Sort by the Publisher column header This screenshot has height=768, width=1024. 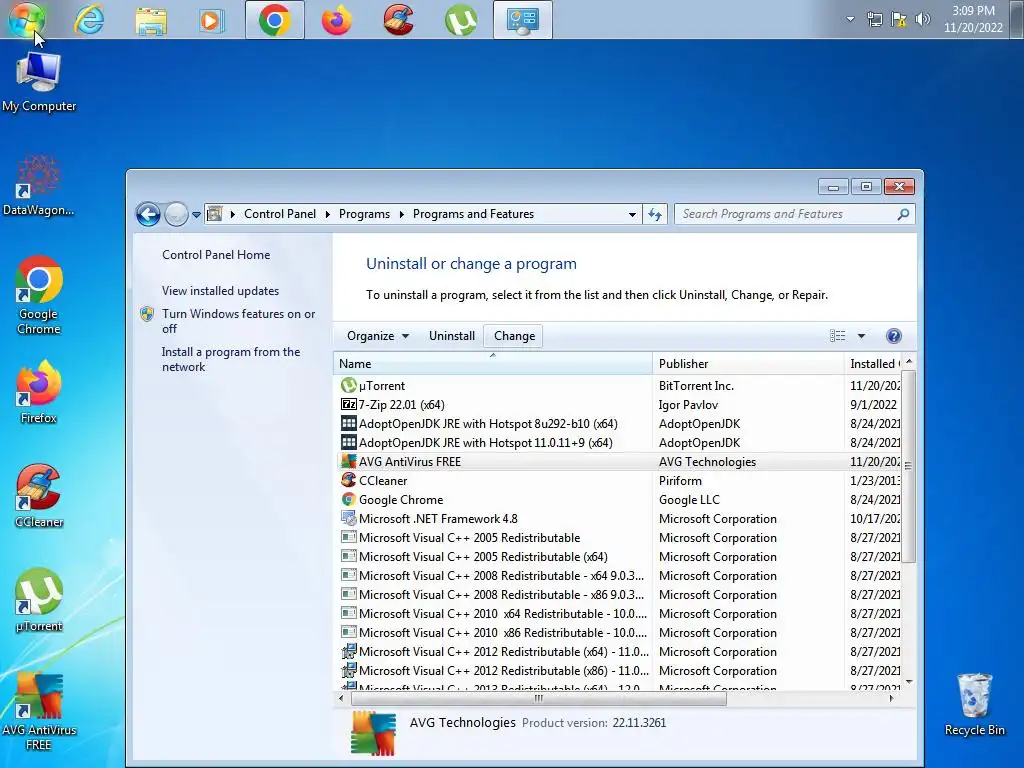(748, 364)
